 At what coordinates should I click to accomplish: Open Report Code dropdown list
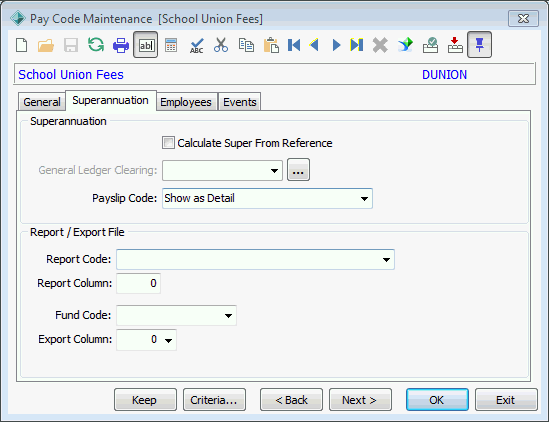click(386, 260)
